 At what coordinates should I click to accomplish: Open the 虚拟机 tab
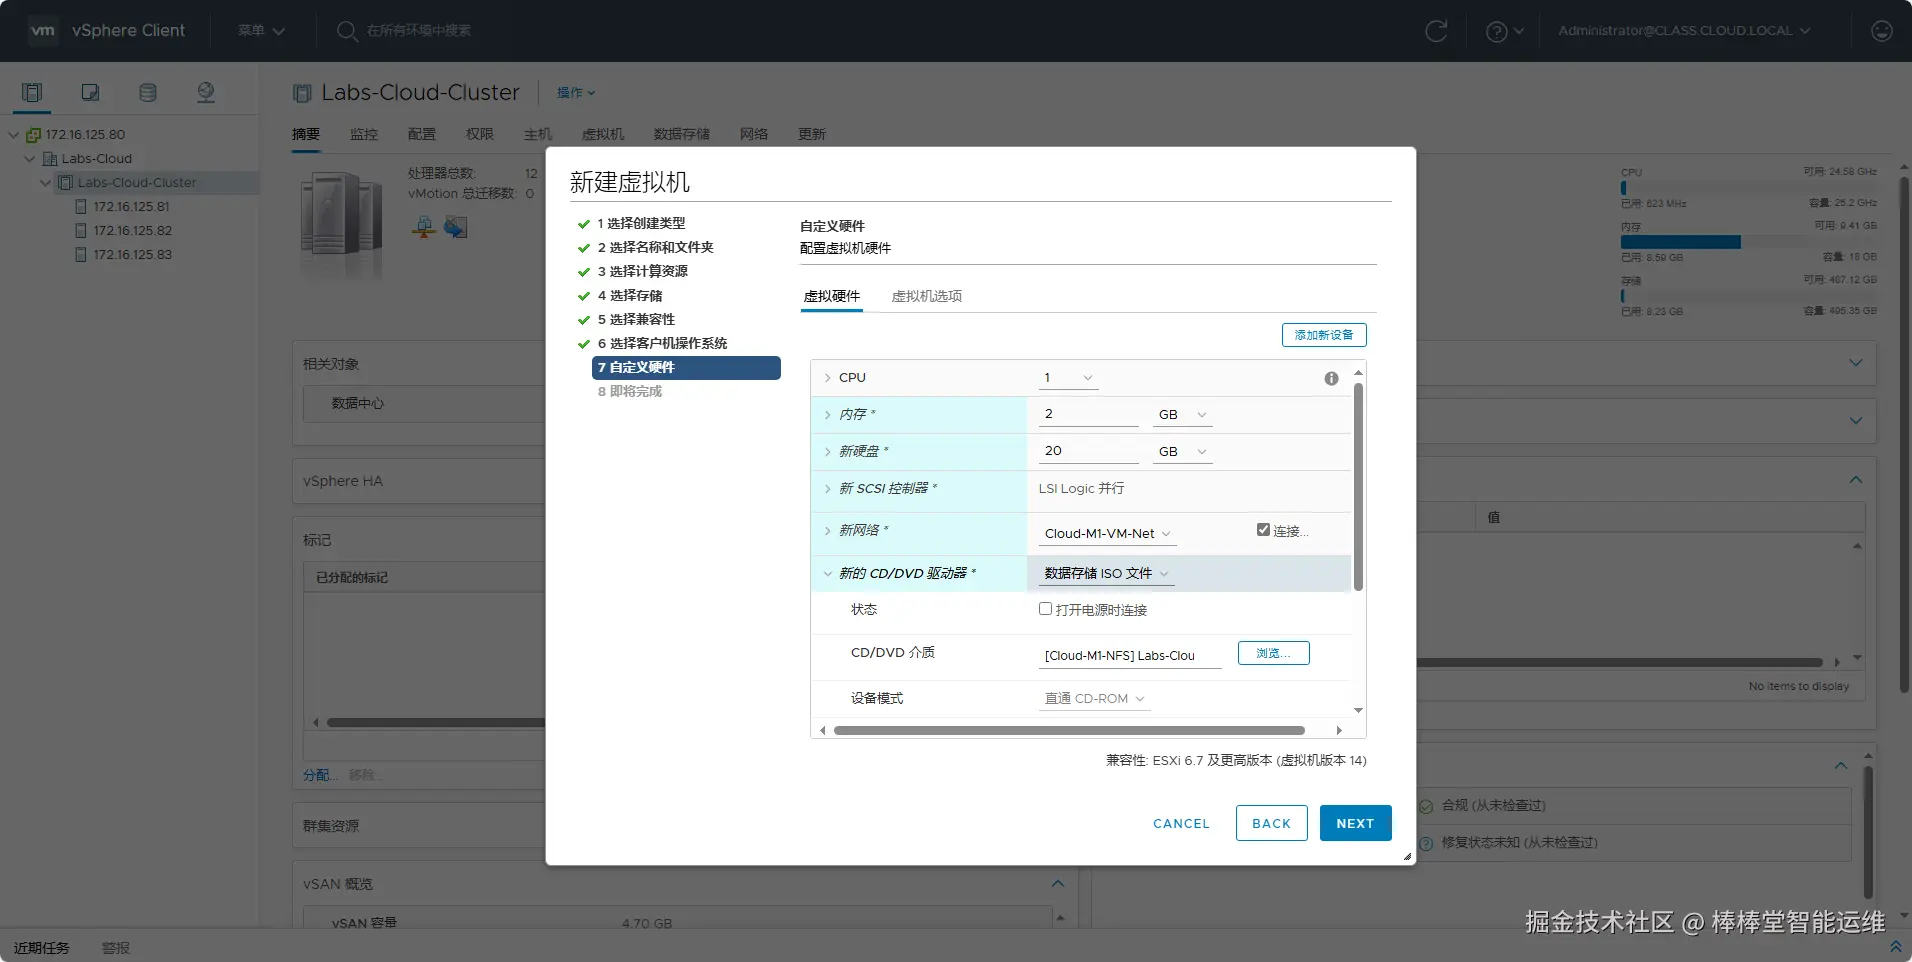pyautogui.click(x=603, y=134)
